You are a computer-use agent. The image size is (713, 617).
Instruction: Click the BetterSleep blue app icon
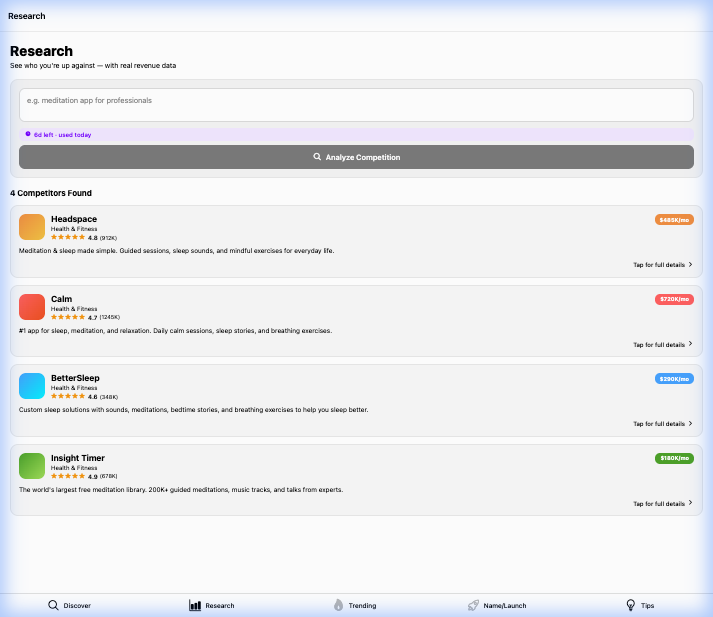pos(32,386)
